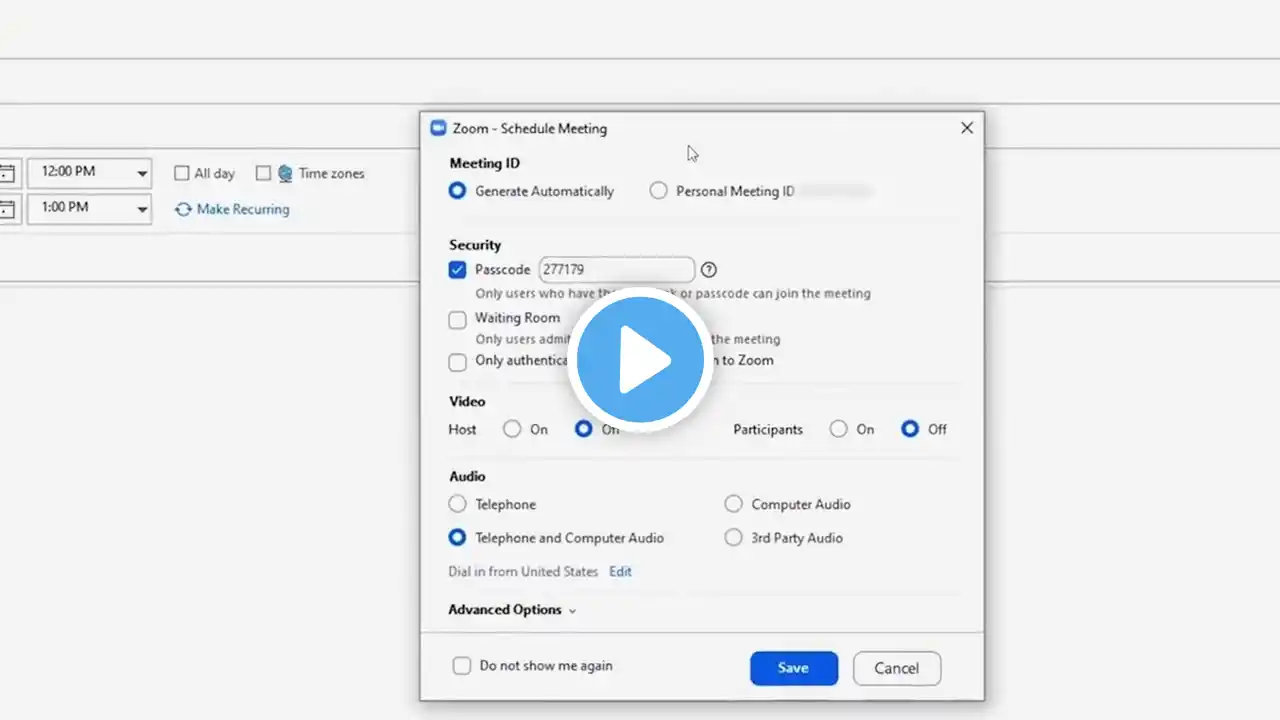Open the 12:00 PM start time dropdown
Image resolution: width=1280 pixels, height=720 pixels.
point(142,173)
